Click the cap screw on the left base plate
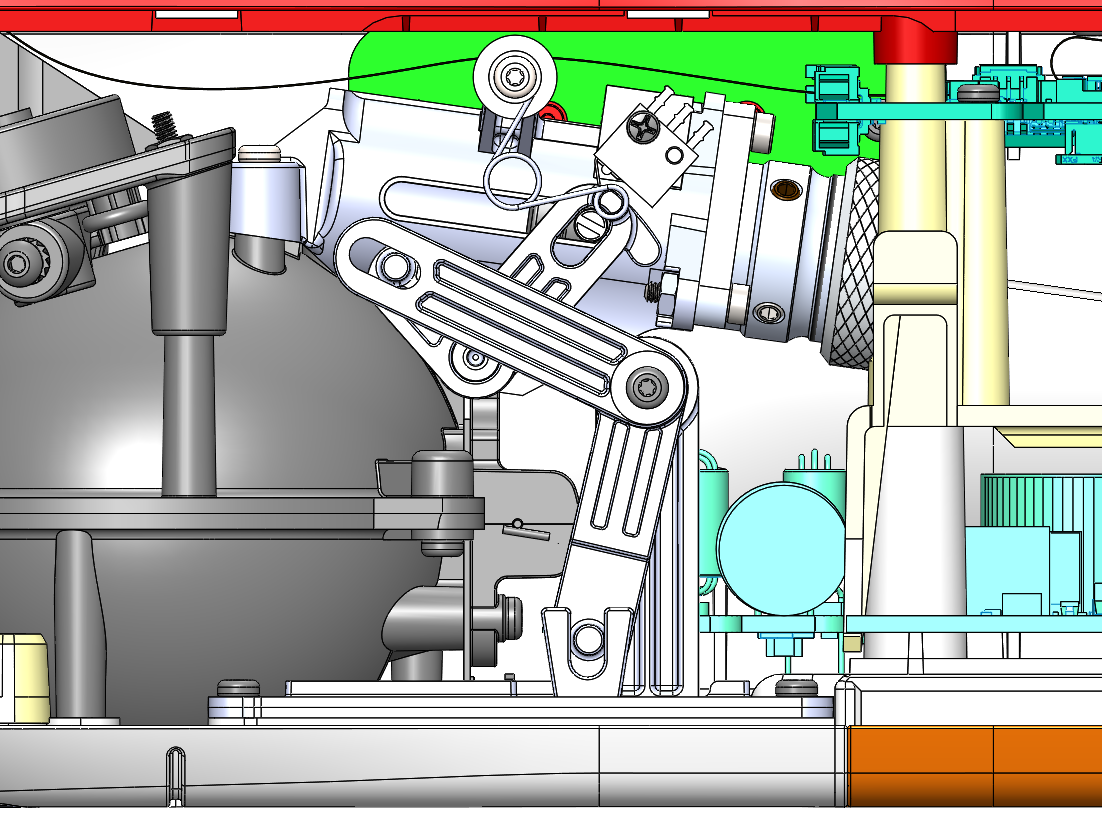Screen dimensions: 1102x814 [238, 687]
